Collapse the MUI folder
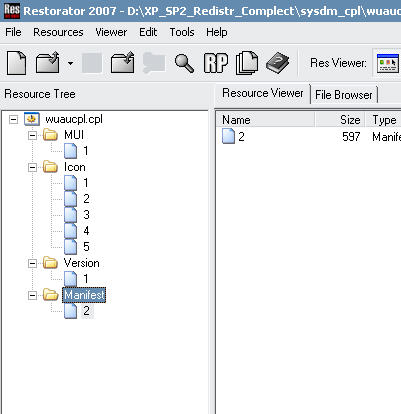This screenshot has width=401, height=414. click(x=32, y=135)
